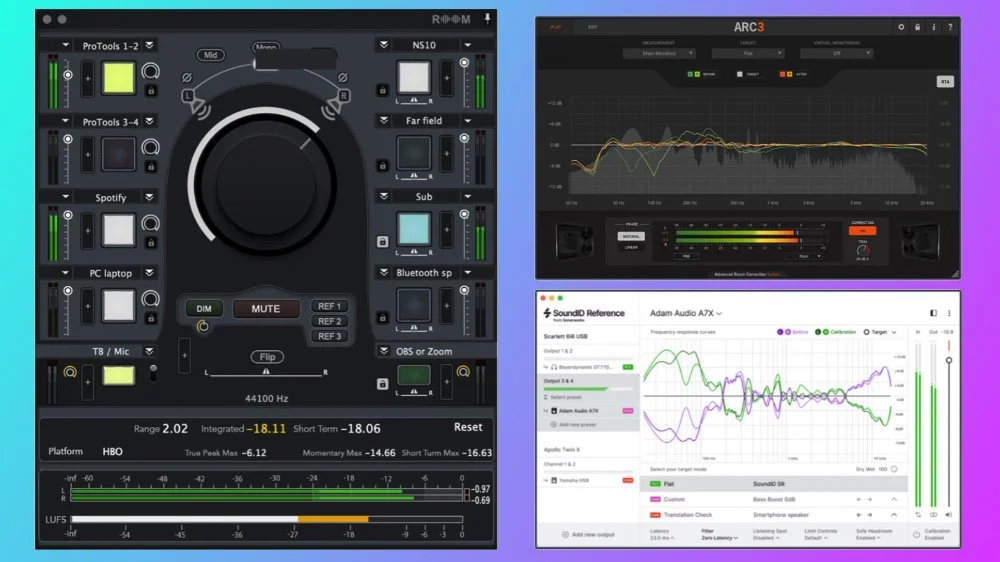Click the TB / Mic headphone knob icon
The height and width of the screenshot is (562, 1000).
tap(70, 372)
